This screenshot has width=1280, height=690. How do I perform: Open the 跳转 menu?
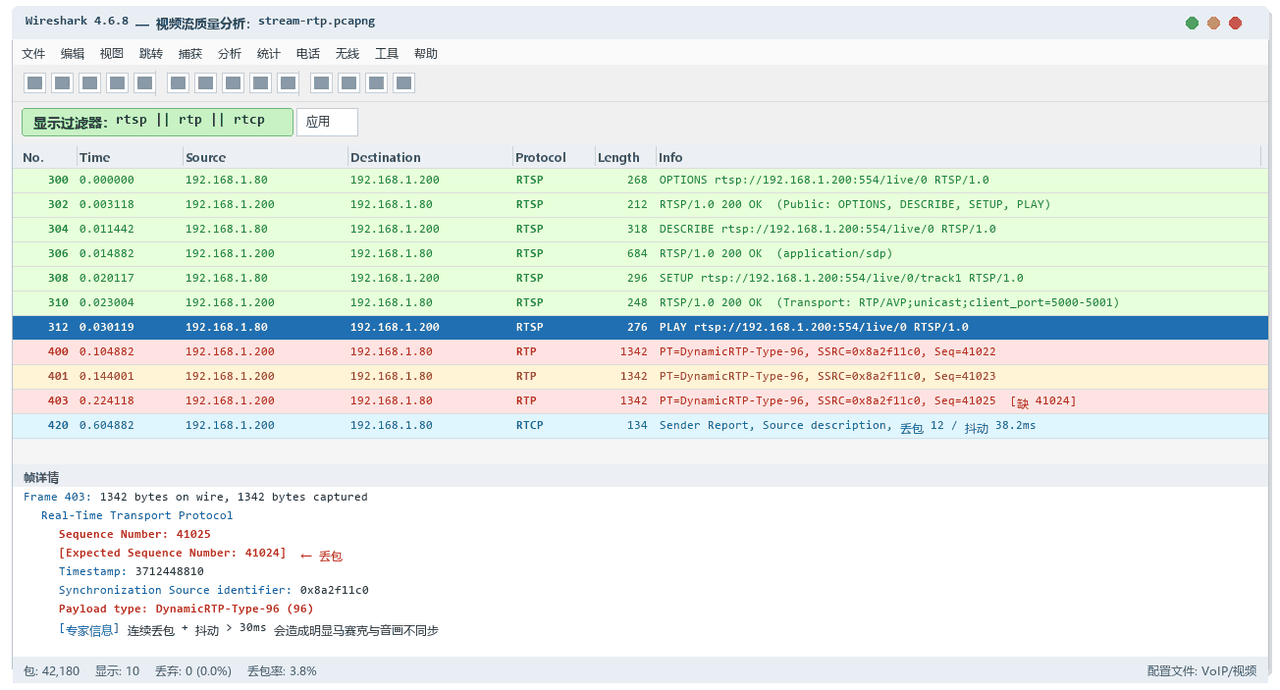tap(150, 54)
